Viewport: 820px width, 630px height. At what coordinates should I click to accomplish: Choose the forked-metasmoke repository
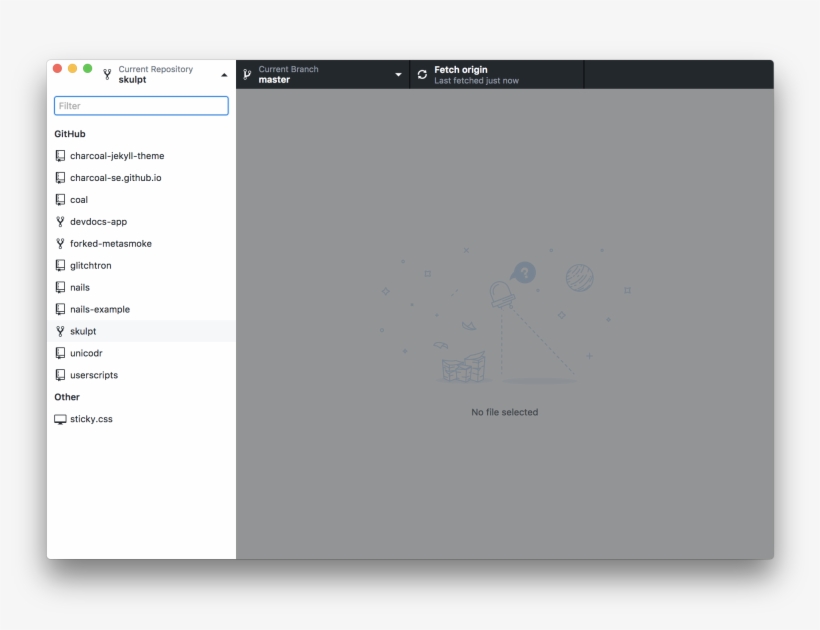(x=141, y=244)
